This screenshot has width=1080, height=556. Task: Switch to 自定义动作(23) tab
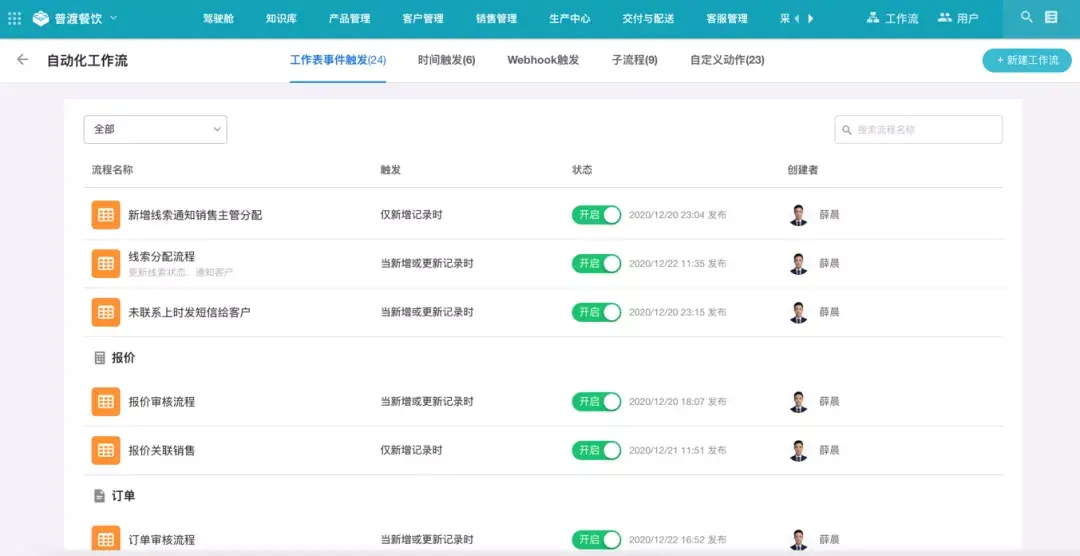727,60
